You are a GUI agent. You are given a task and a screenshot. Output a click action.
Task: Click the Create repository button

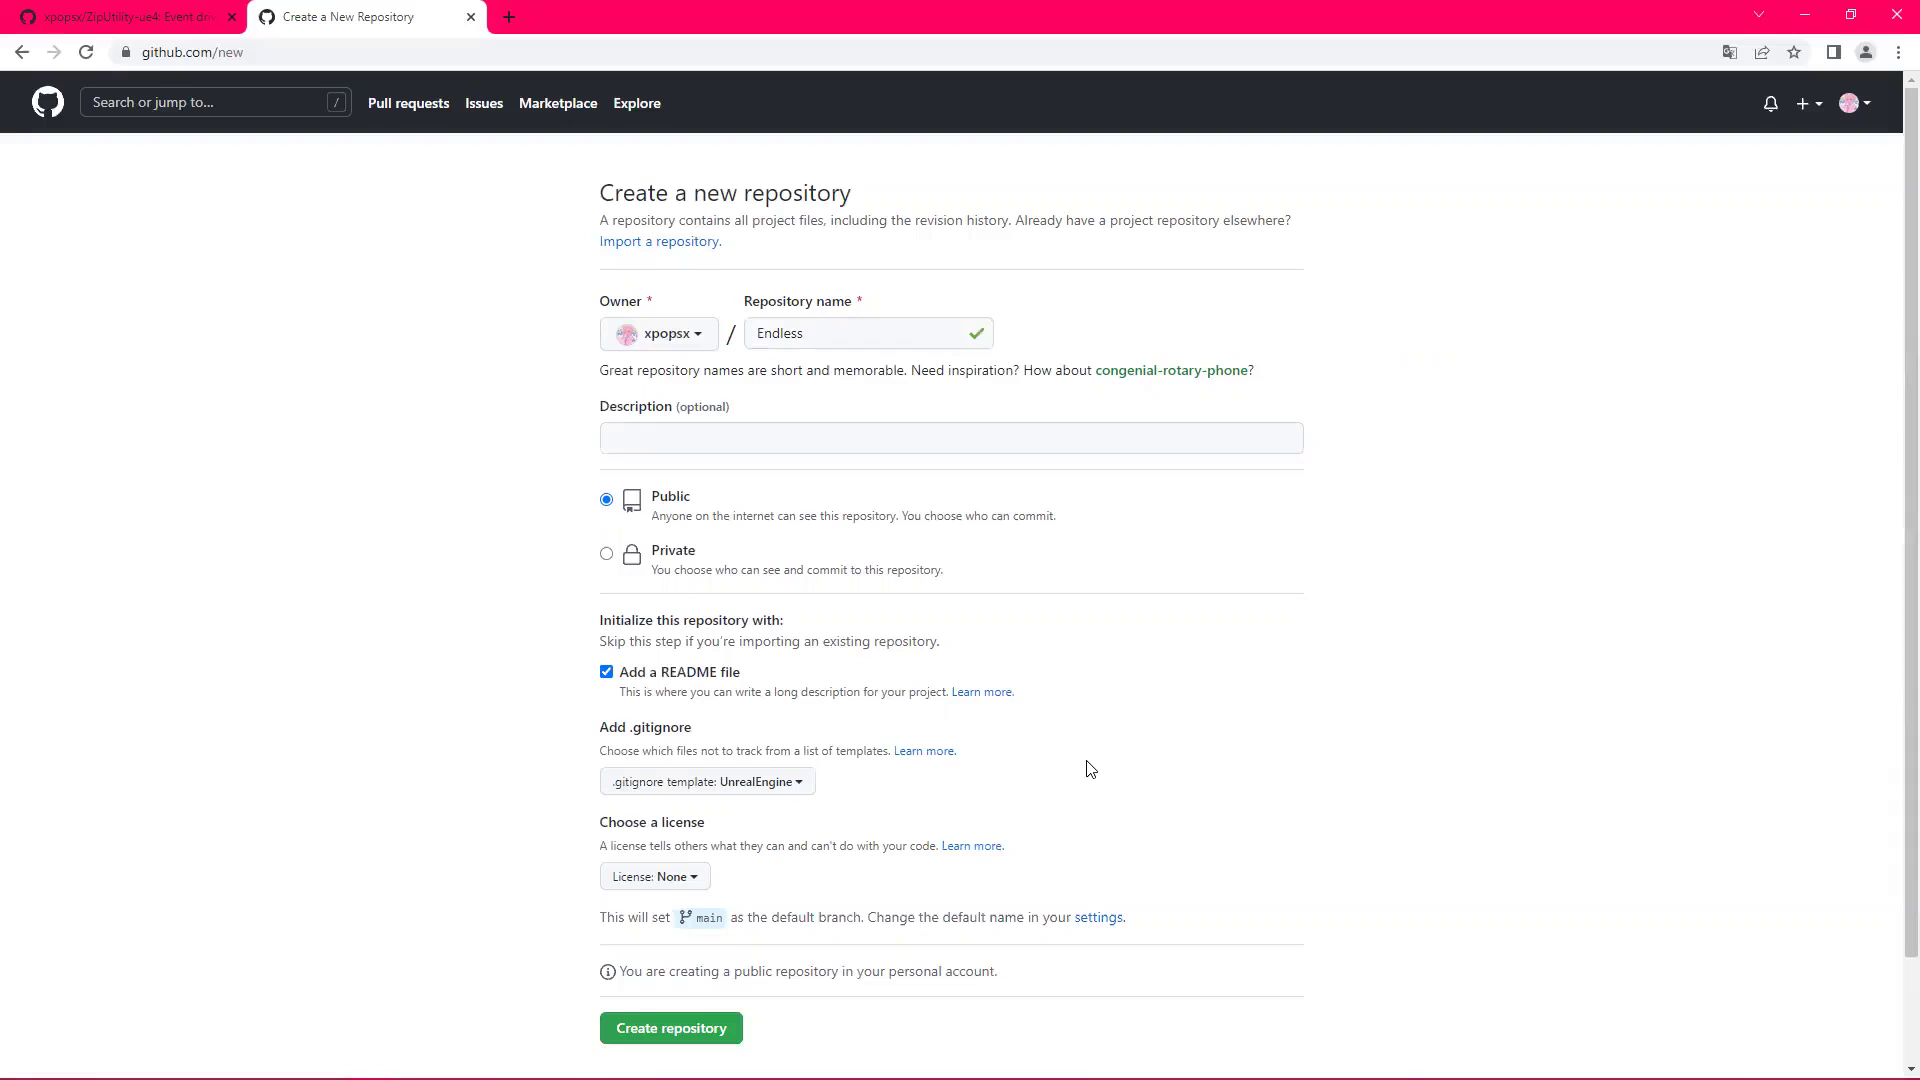click(671, 1028)
